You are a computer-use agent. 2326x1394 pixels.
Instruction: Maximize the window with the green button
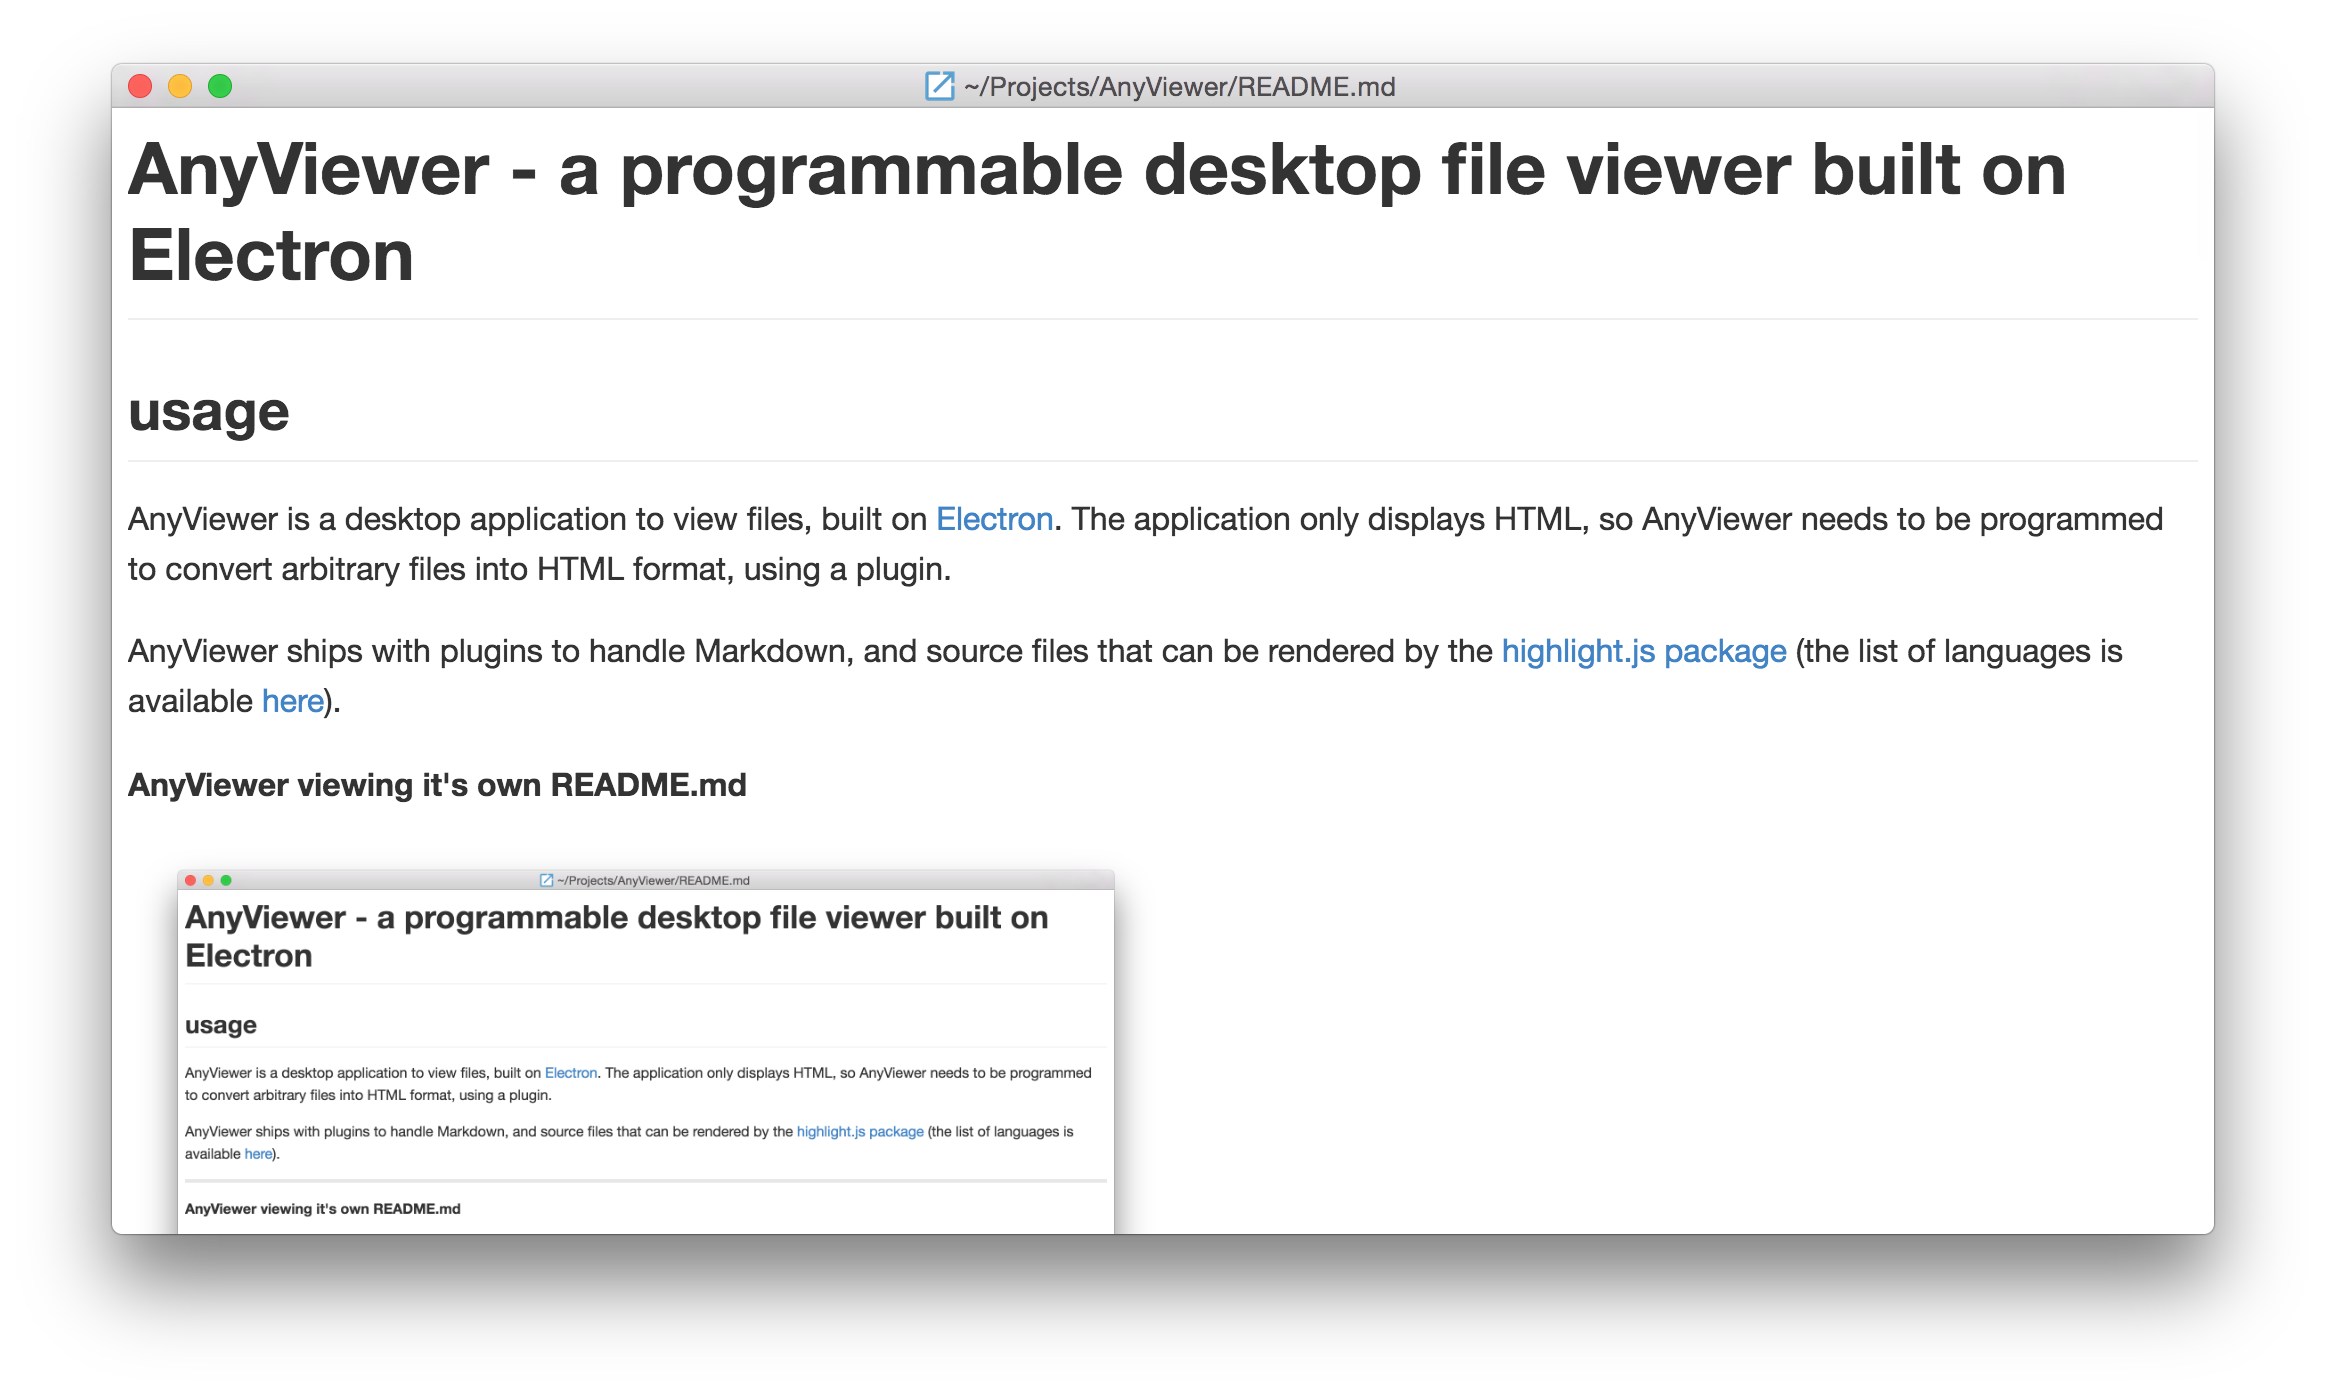pos(220,86)
